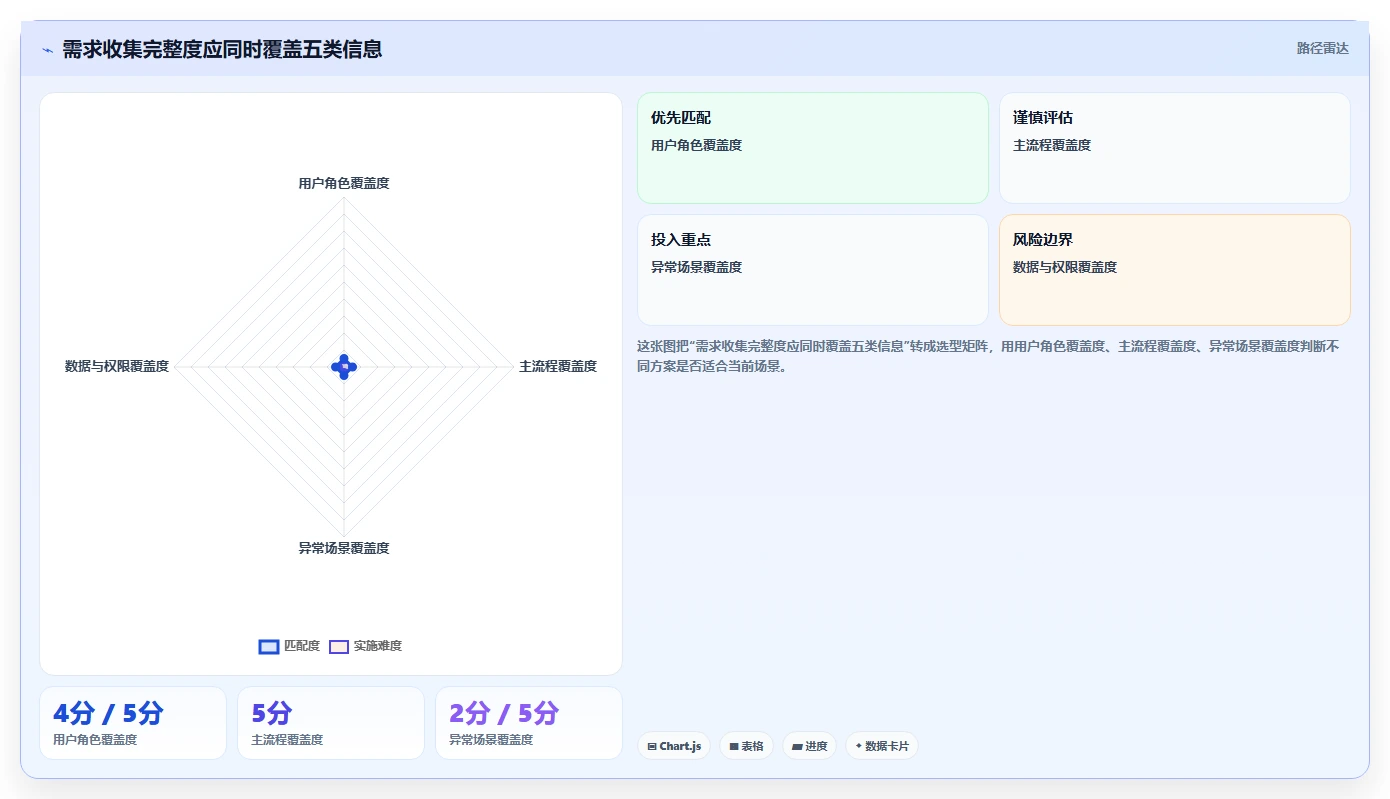The image size is (1390, 799).
Task: Click the 用户角色覆盖度 radar axis label
Action: [x=344, y=183]
